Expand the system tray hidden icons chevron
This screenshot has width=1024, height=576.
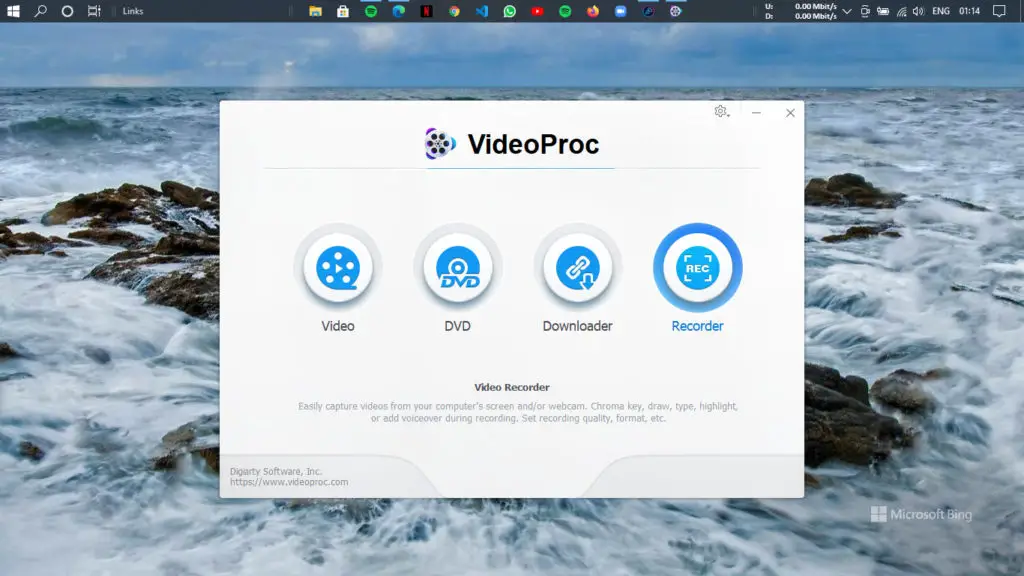click(x=847, y=11)
